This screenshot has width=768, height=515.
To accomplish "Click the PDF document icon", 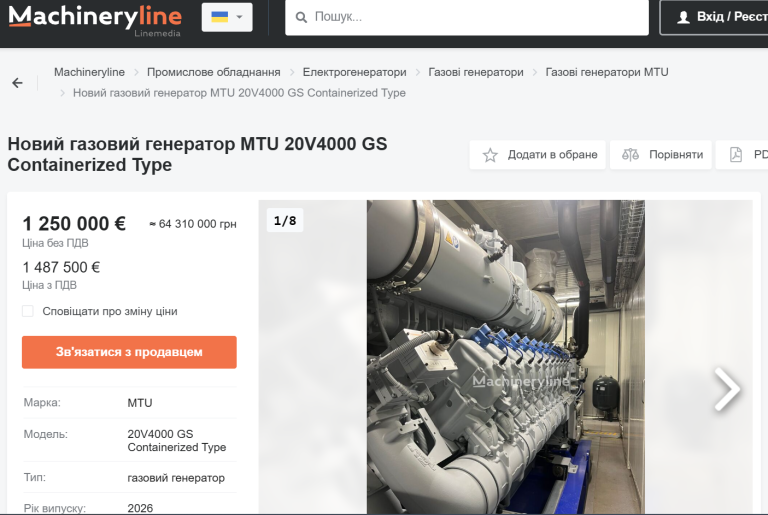I will coord(736,155).
